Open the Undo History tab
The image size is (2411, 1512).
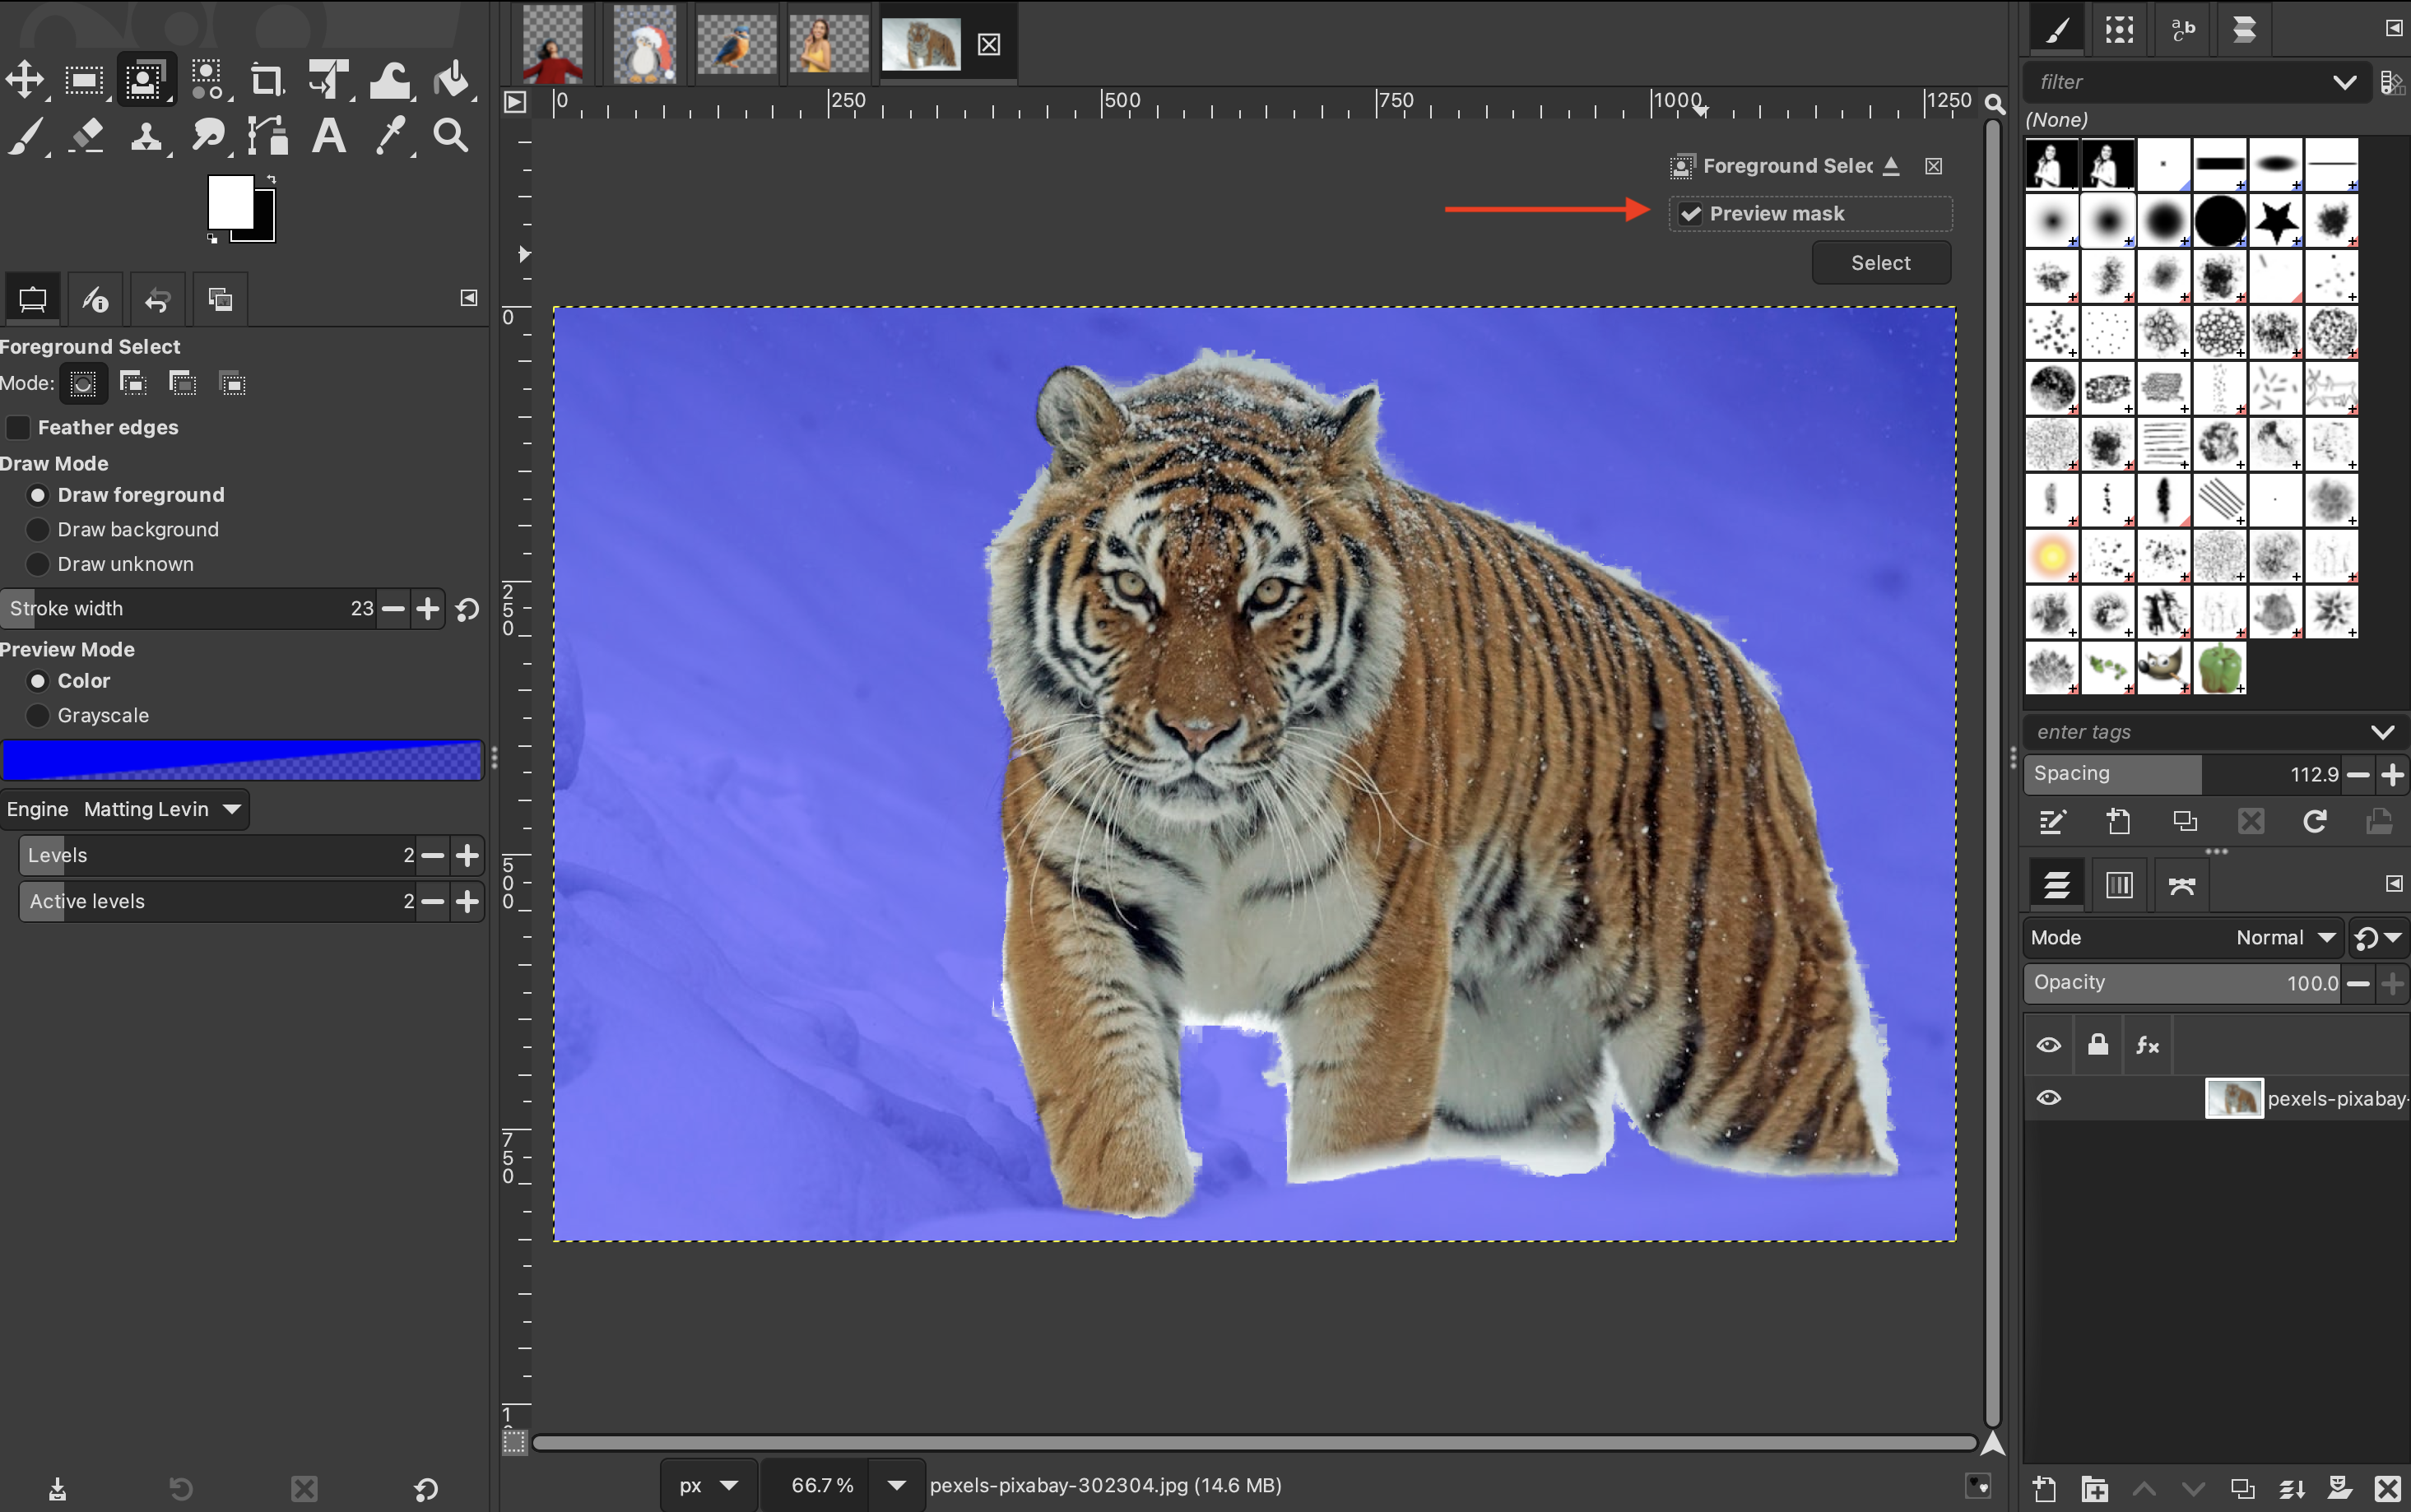(157, 299)
